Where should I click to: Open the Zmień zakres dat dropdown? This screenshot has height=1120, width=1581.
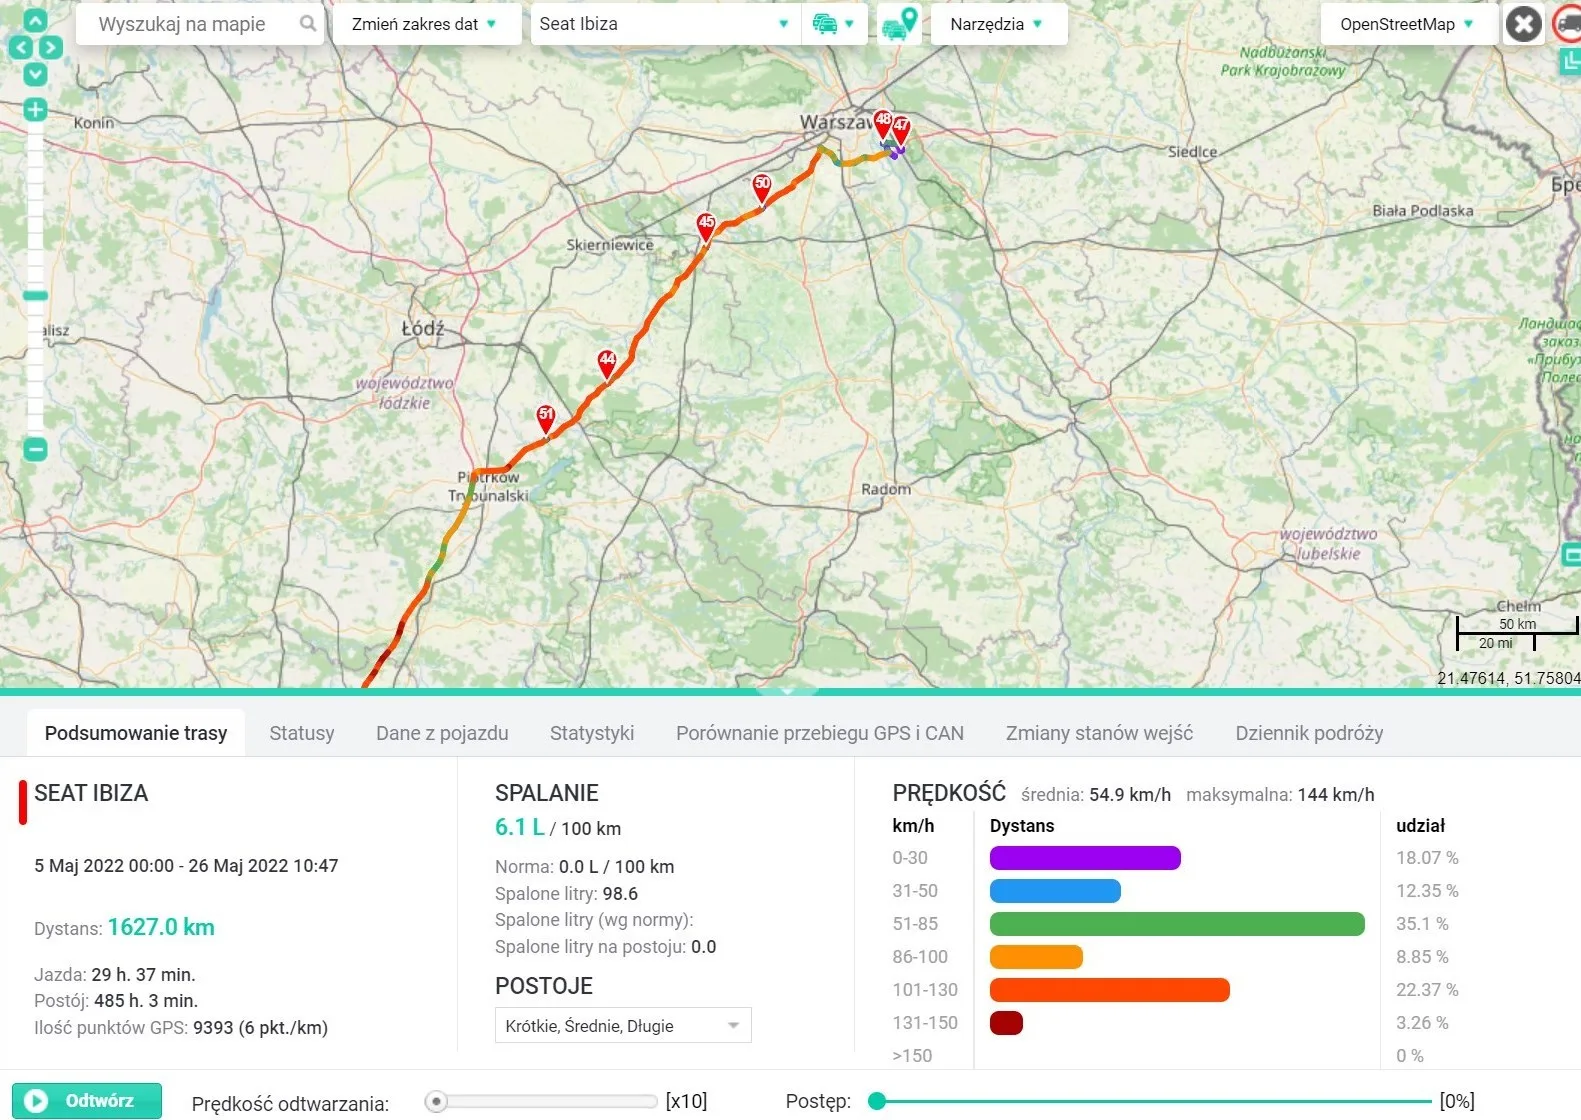click(x=425, y=24)
